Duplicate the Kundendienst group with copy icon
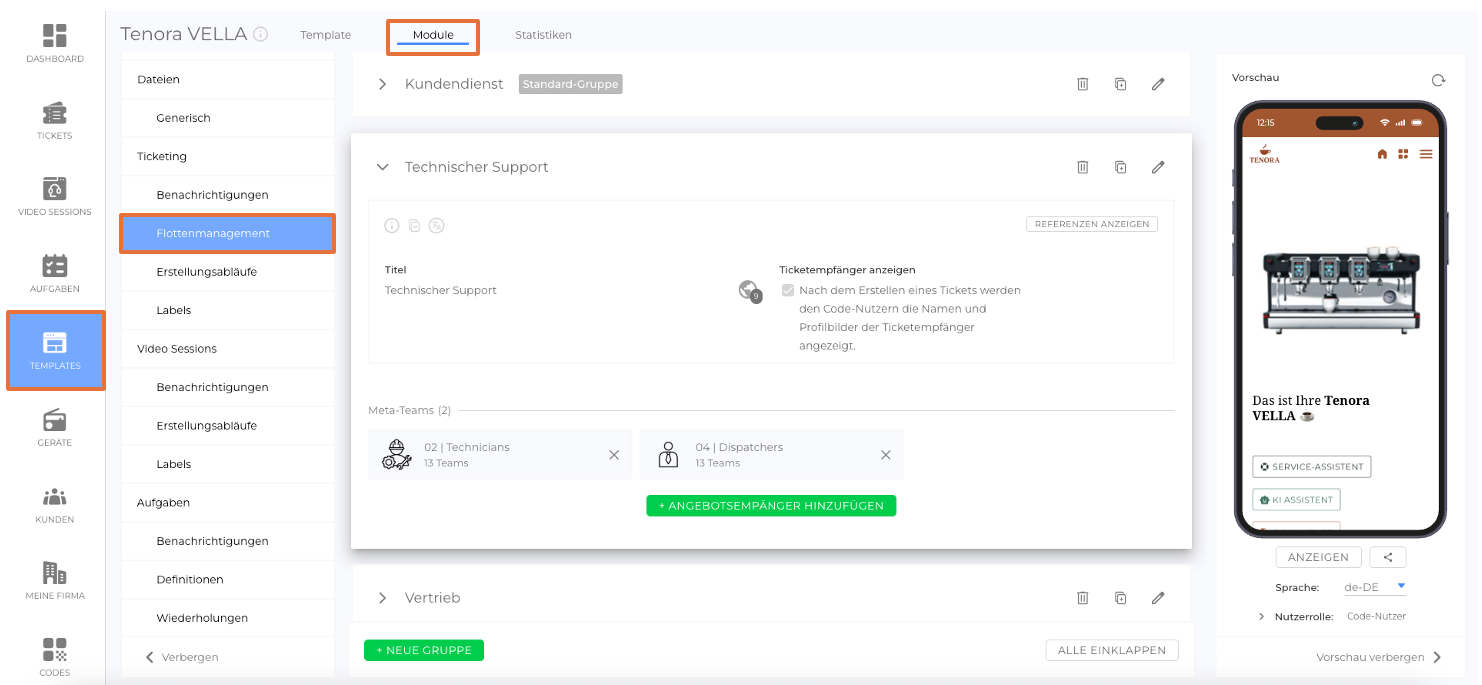This screenshot has width=1482, height=685. (x=1120, y=85)
